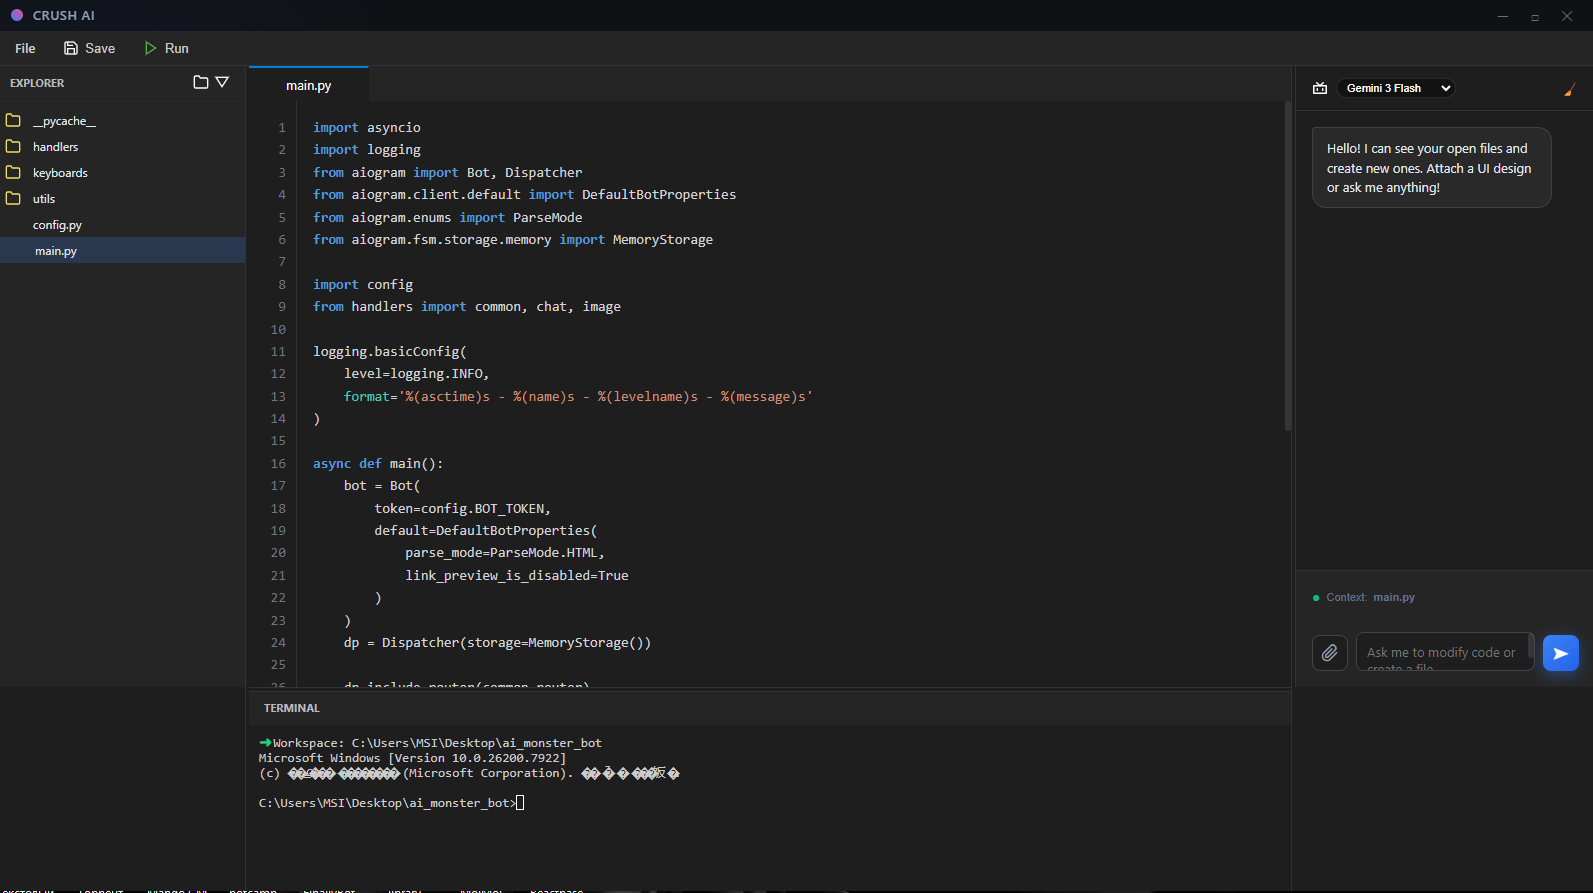Send the chat message with arrow button

pos(1560,653)
